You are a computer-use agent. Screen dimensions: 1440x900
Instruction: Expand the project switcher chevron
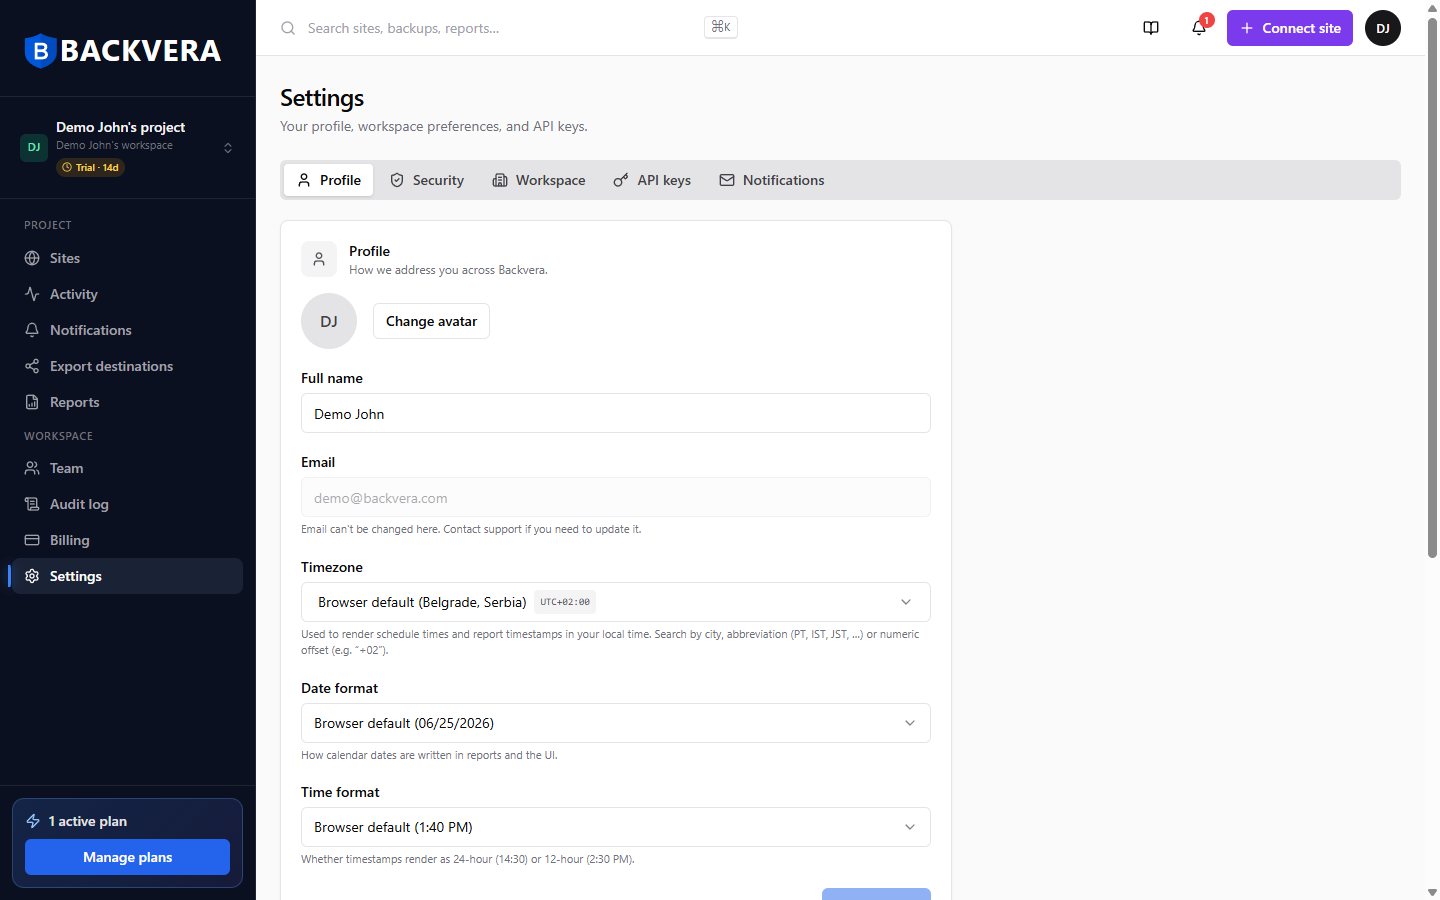click(228, 148)
